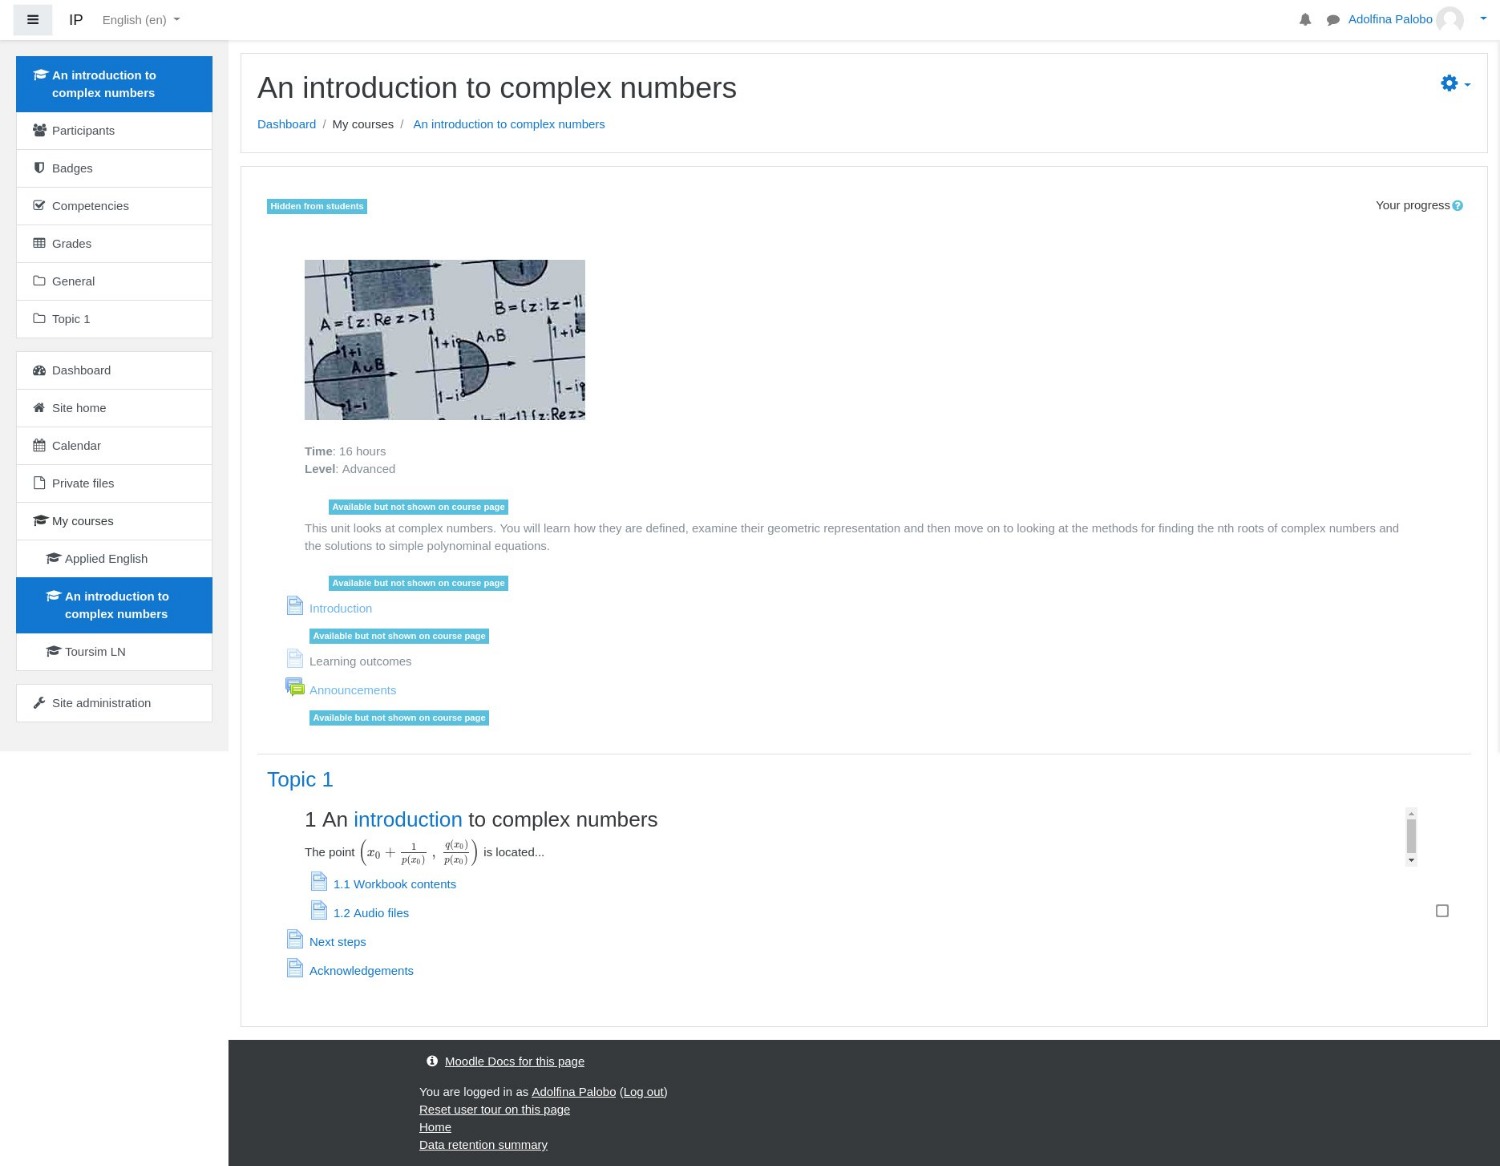Click the Next steps page icon
This screenshot has height=1166, width=1500.
(x=295, y=939)
